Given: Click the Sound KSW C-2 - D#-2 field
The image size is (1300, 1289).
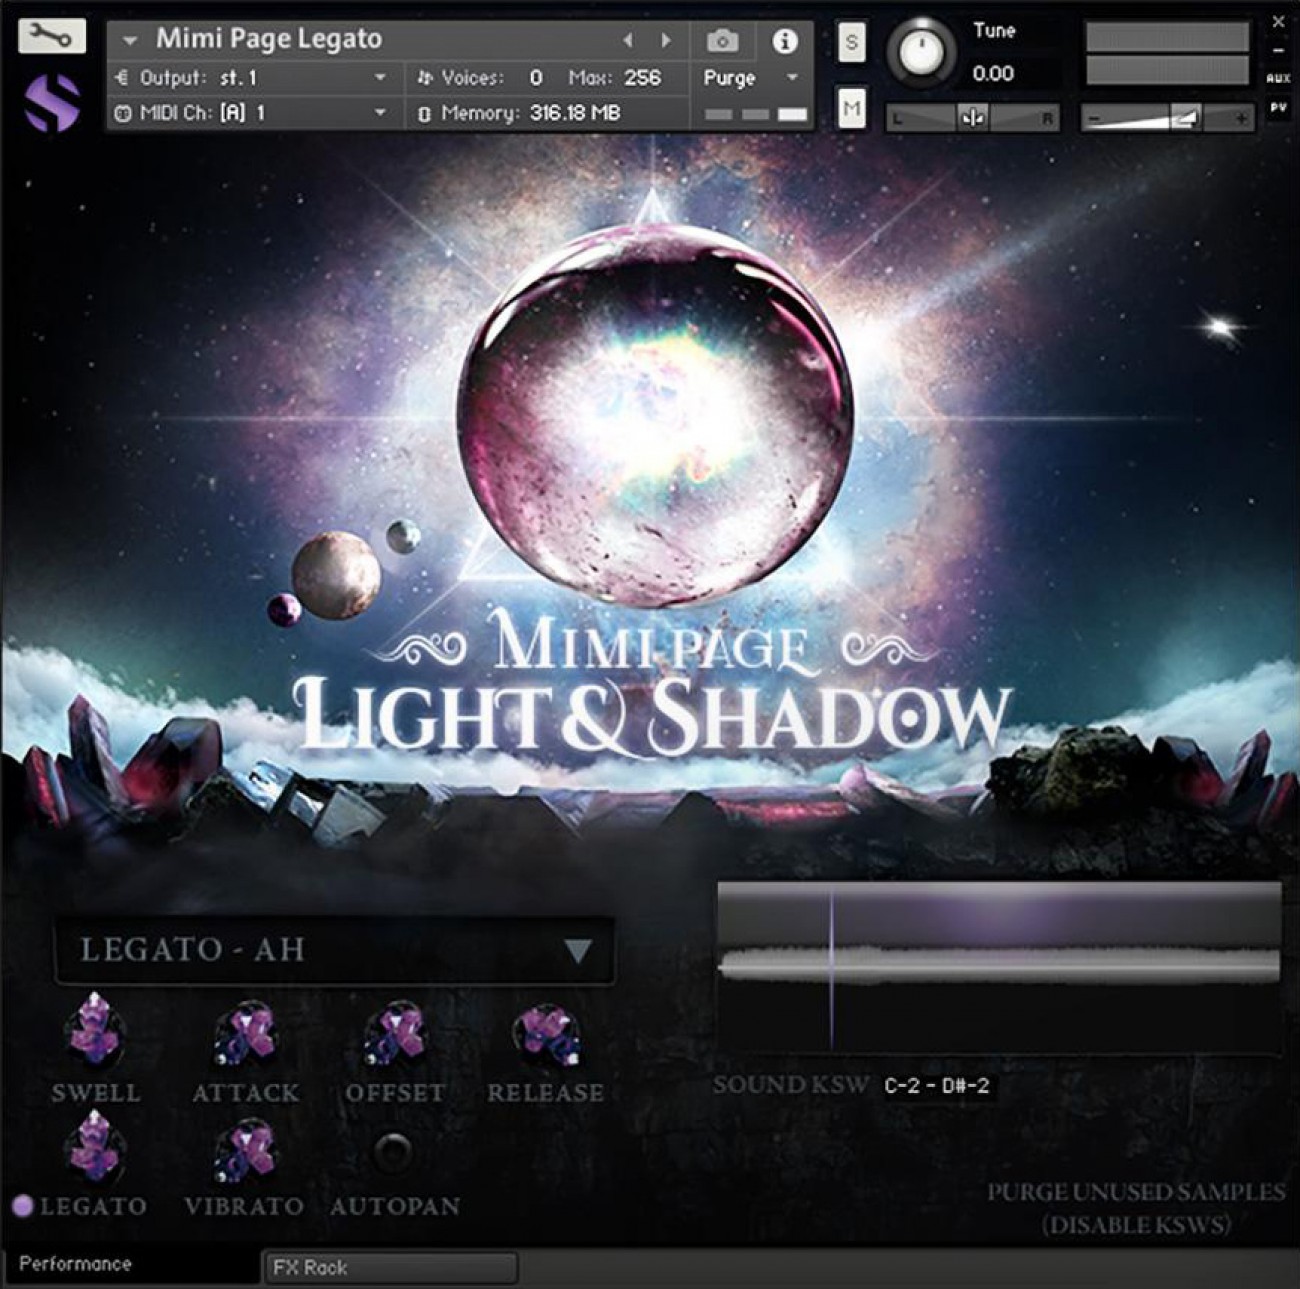Looking at the screenshot, I should 937,1084.
